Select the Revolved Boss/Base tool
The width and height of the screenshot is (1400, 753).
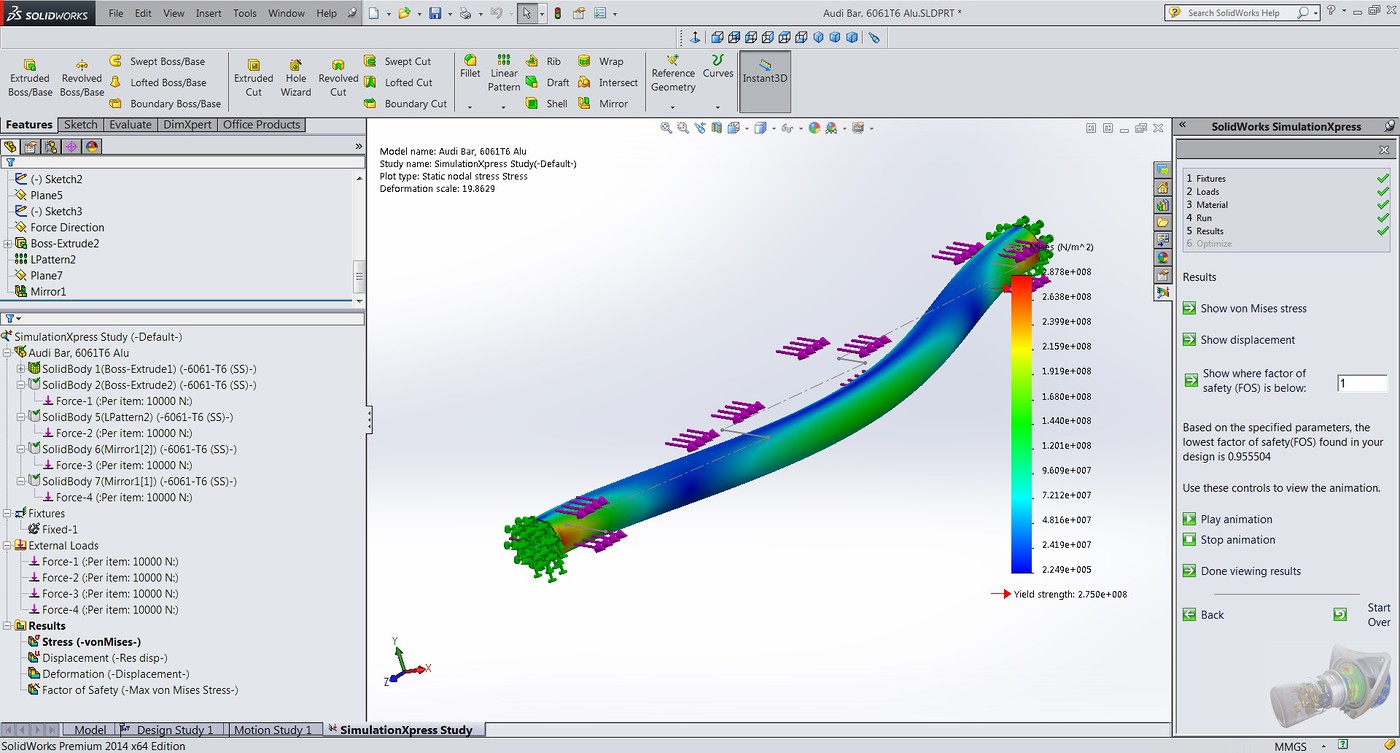click(x=82, y=77)
